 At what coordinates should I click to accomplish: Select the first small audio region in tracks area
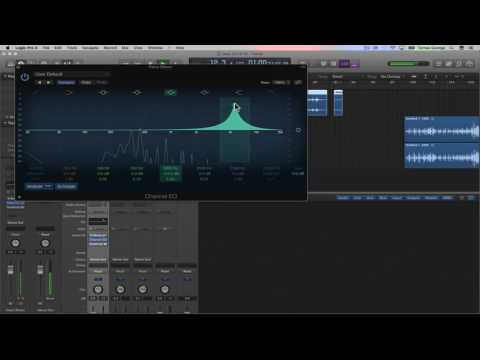[317, 103]
